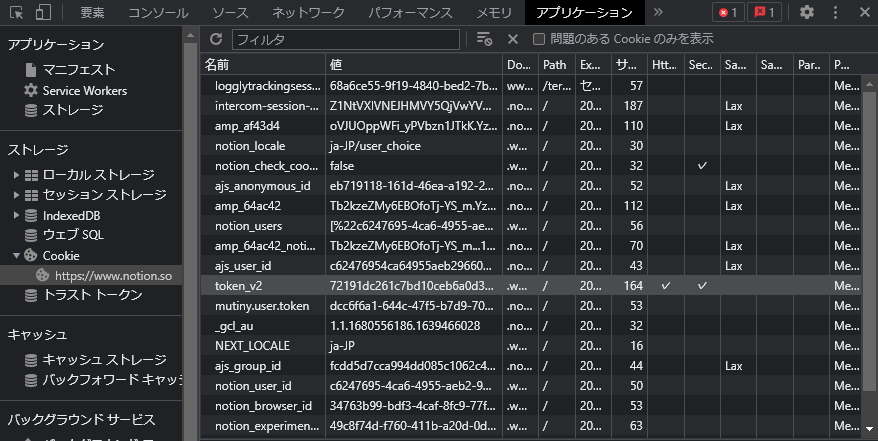Open Service Workers in the sidebar
Image resolution: width=878 pixels, height=441 pixels.
tap(85, 90)
